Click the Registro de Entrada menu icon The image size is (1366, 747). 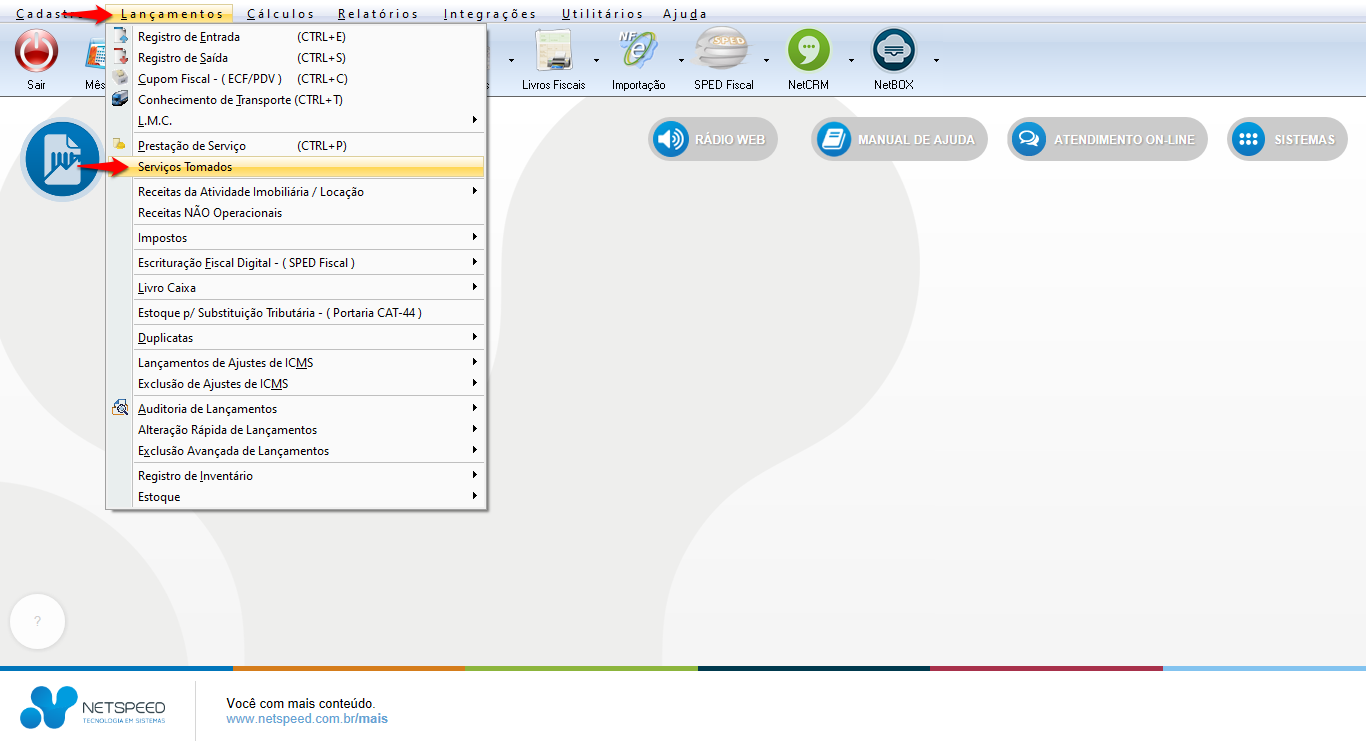pyautogui.click(x=121, y=36)
